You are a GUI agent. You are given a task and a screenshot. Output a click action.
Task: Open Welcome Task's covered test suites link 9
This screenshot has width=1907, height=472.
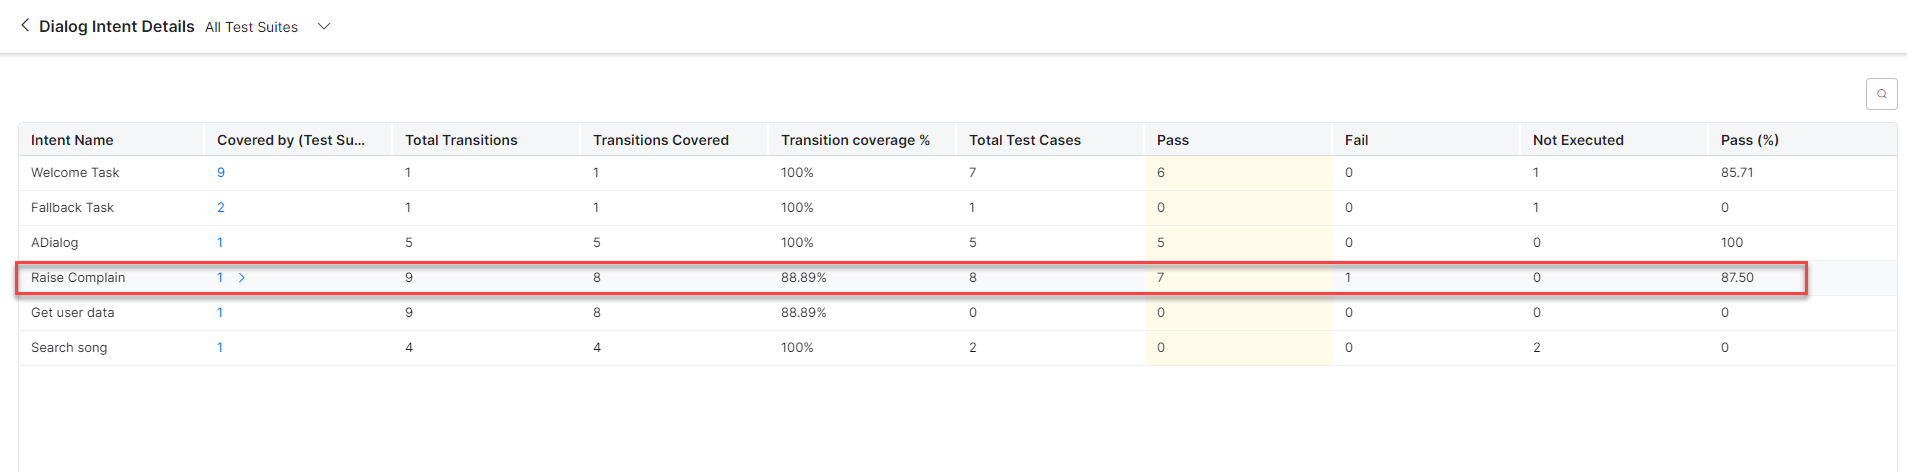221,173
